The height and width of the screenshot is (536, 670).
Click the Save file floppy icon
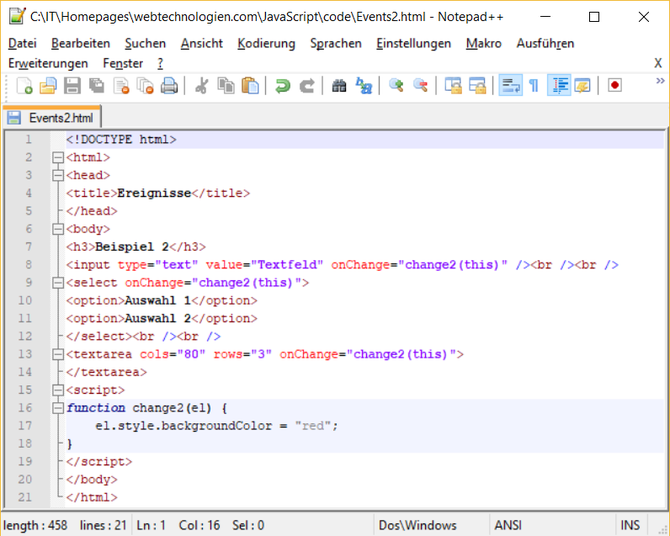72,86
